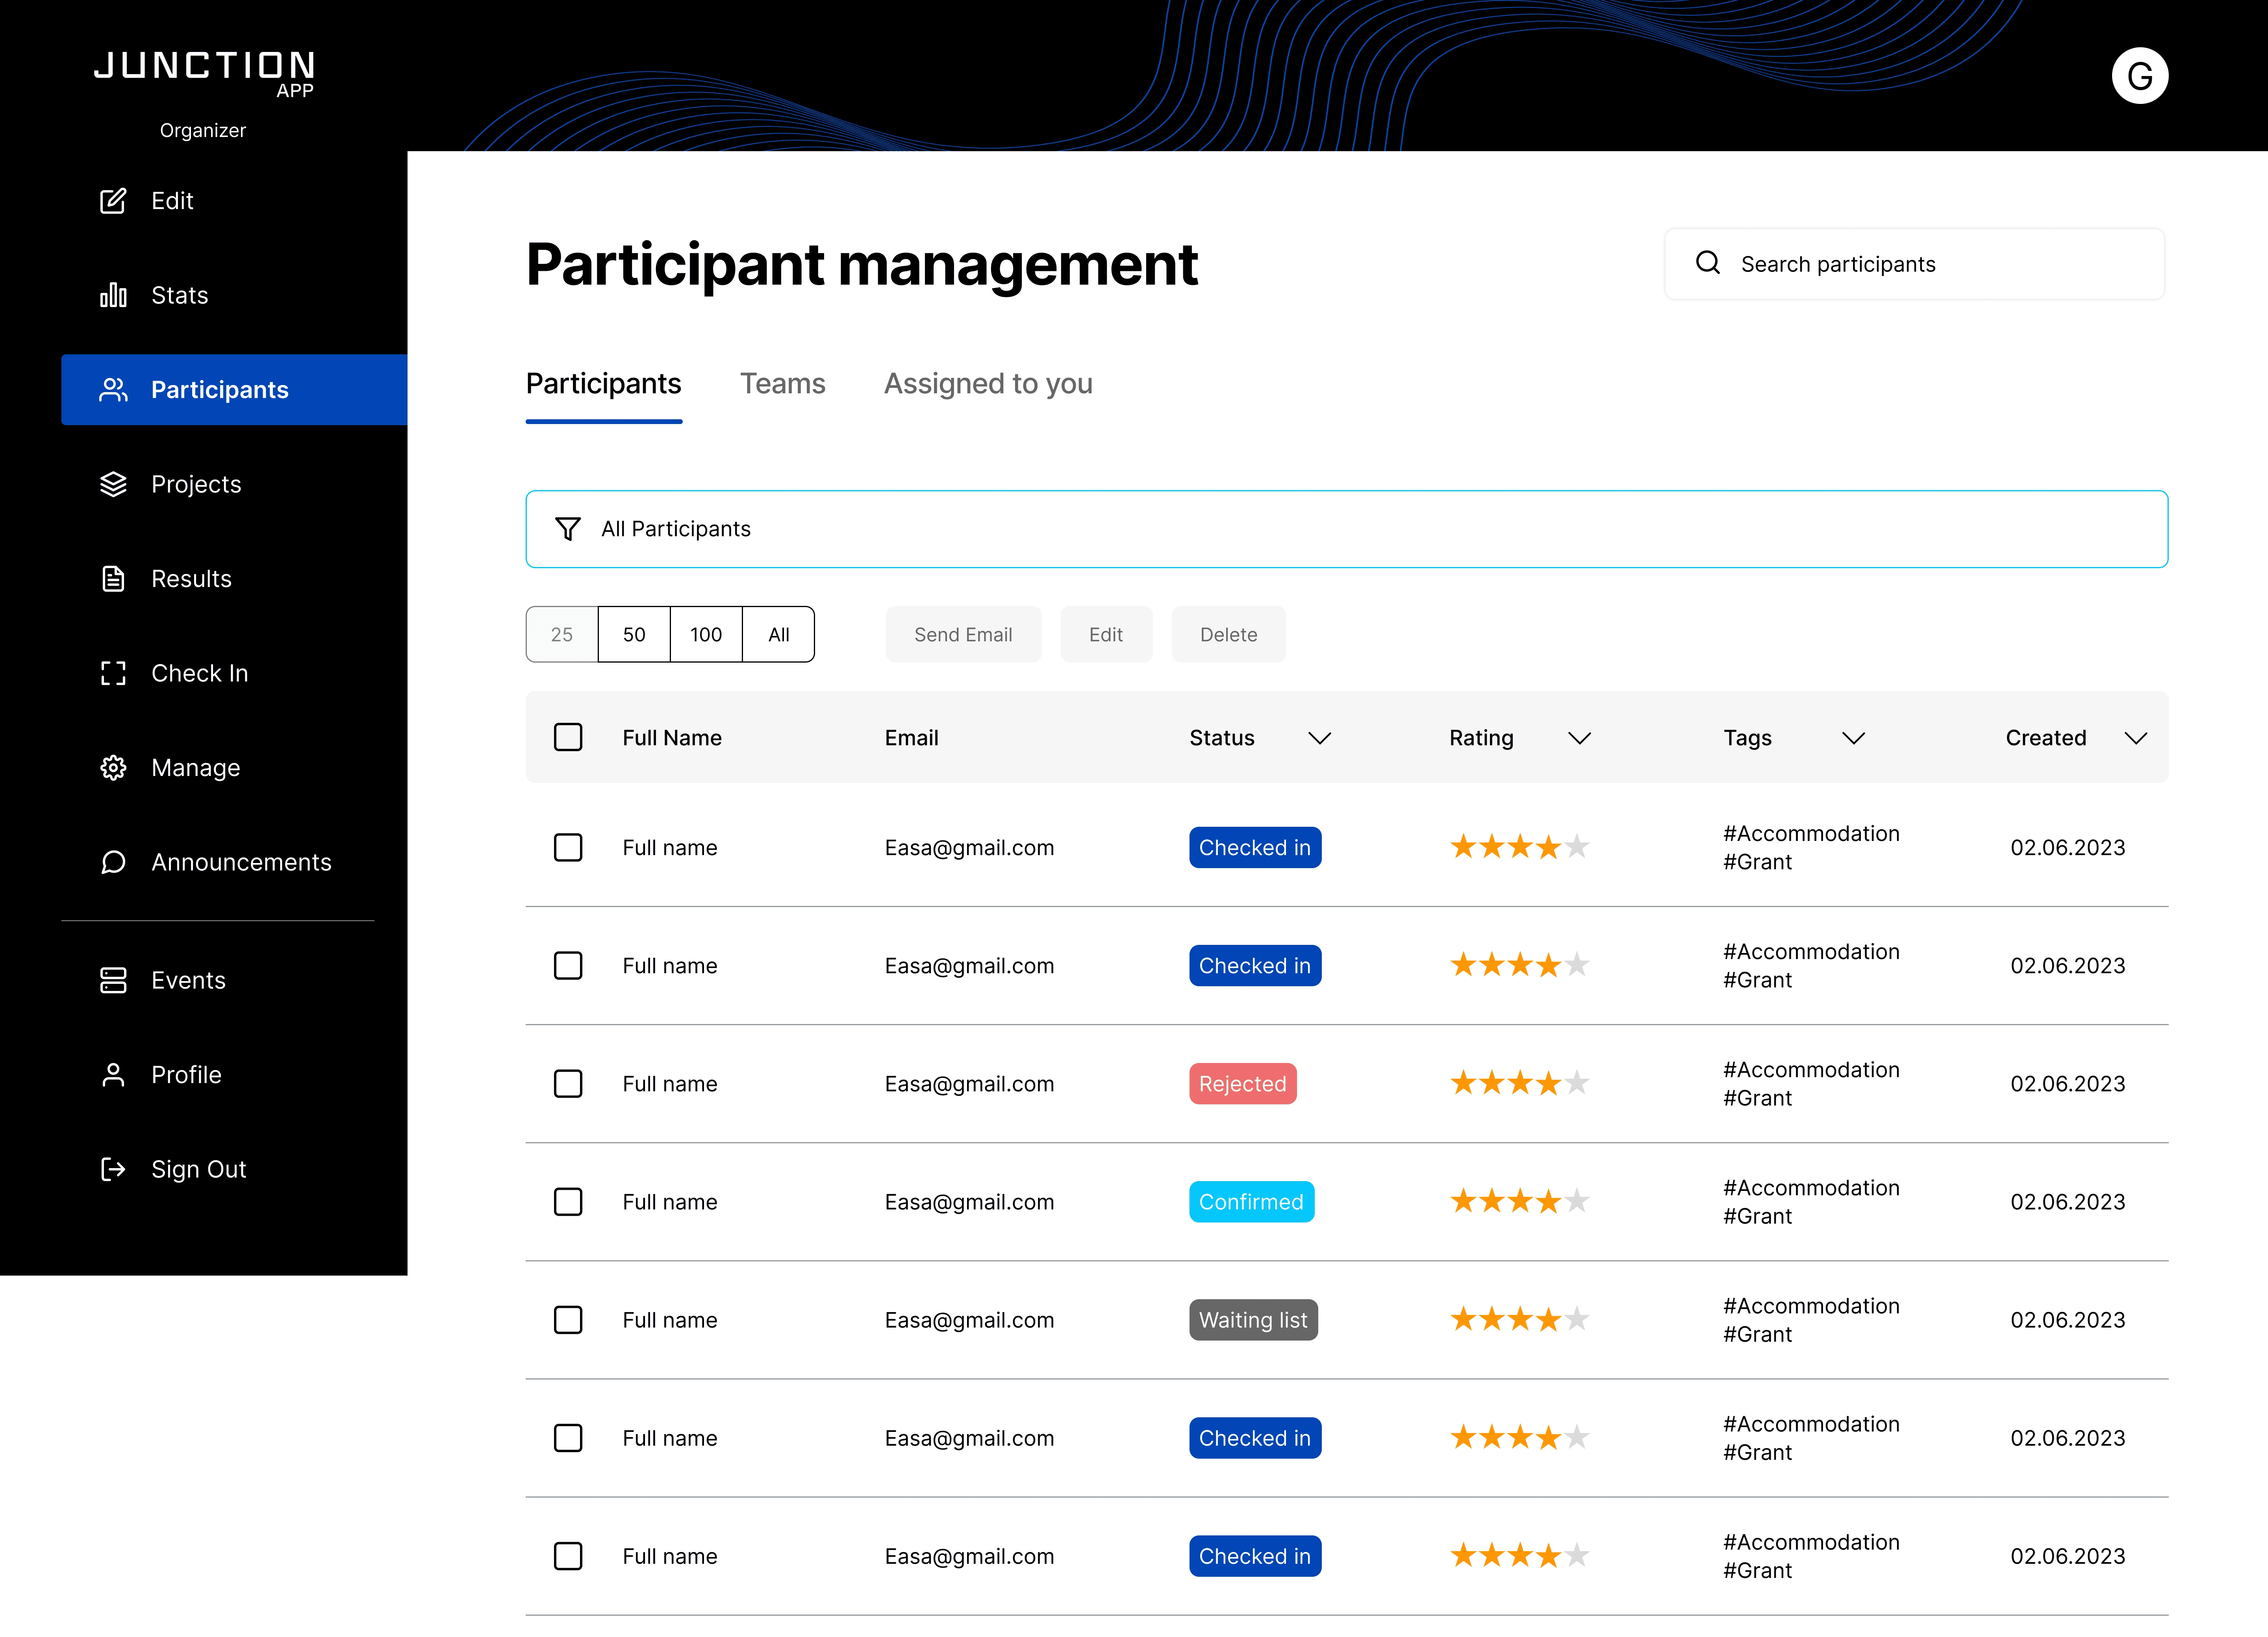Screen dimensions: 2268x1637
Task: Open the G user avatar
Action: pyautogui.click(x=2139, y=76)
